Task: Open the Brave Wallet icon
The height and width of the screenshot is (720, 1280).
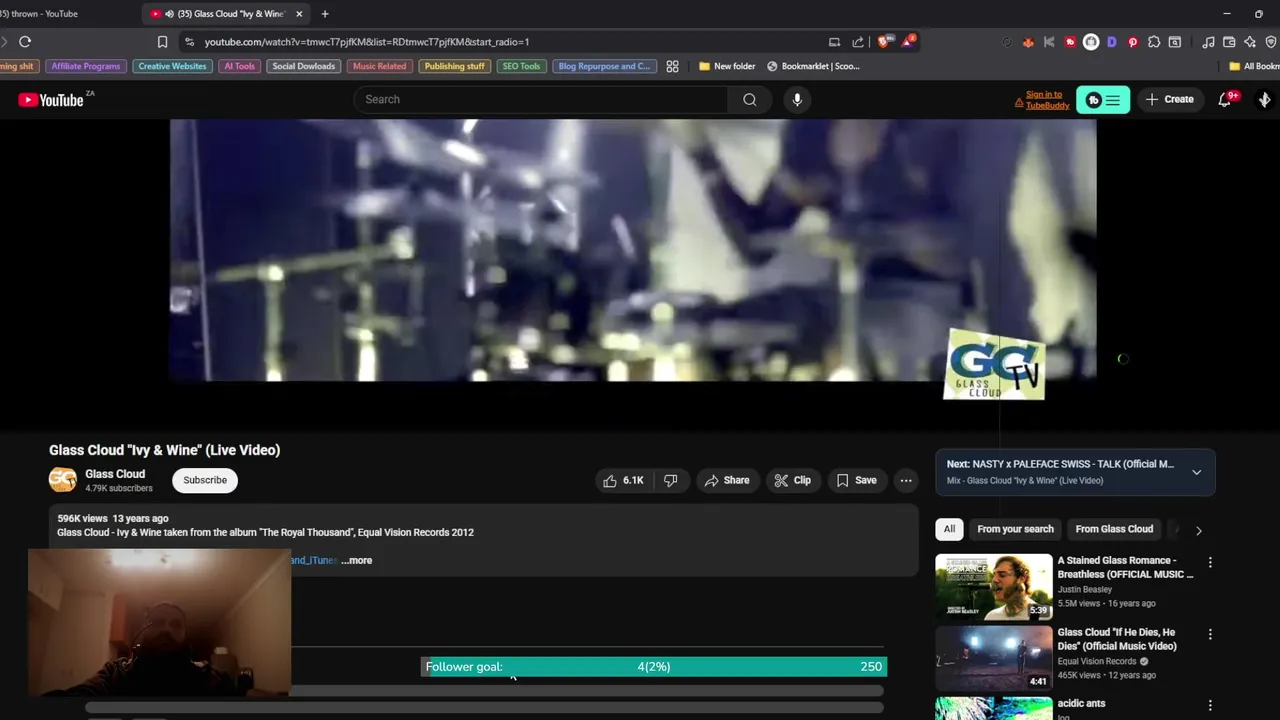Action: [x=1229, y=42]
